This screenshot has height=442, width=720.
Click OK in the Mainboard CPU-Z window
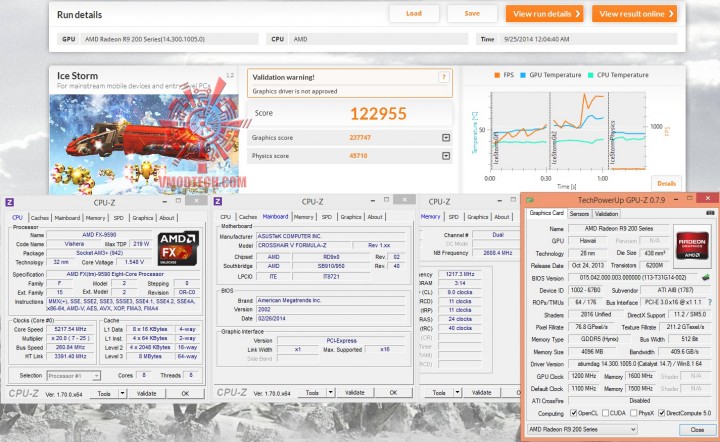pos(393,392)
